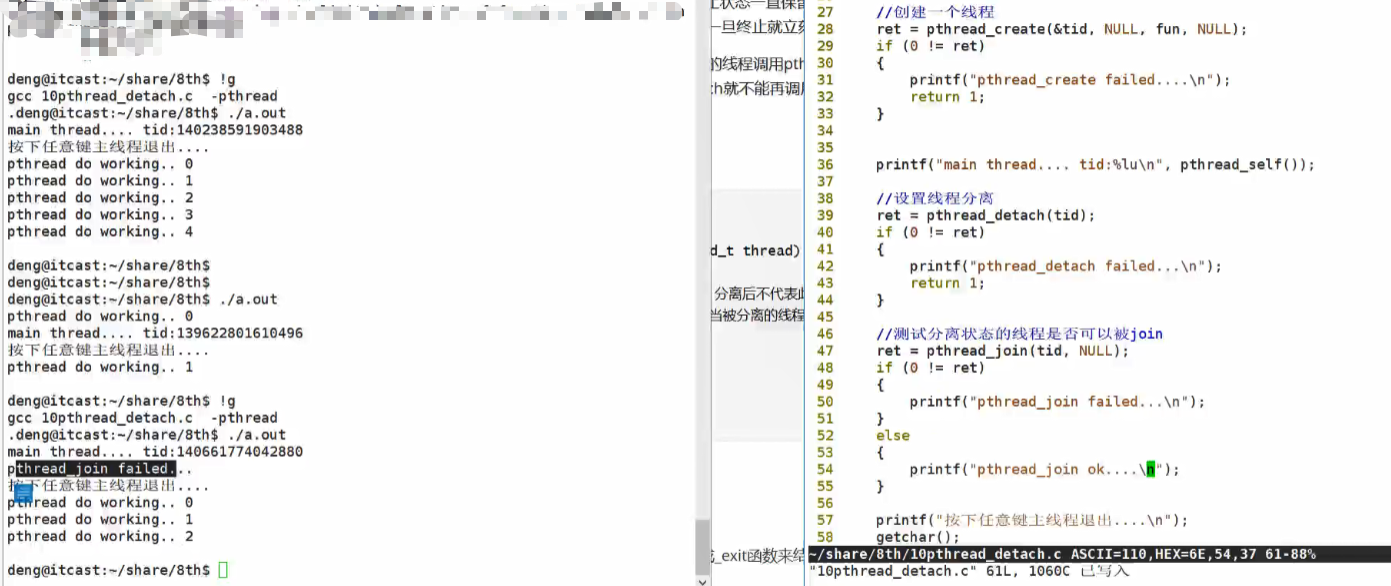Click comment '//设置线程分离' on line 38
The image size is (1391, 586).
tap(935, 199)
